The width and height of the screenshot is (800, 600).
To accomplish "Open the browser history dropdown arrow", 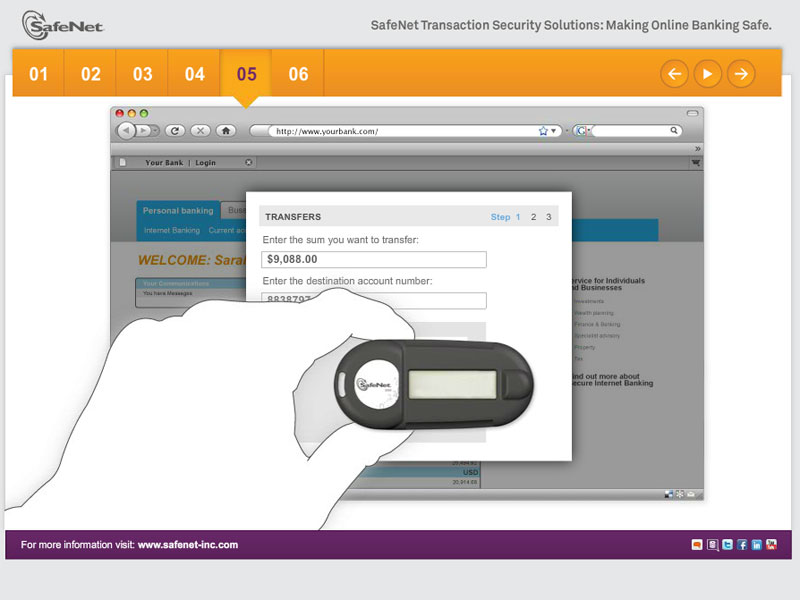I will 156,131.
